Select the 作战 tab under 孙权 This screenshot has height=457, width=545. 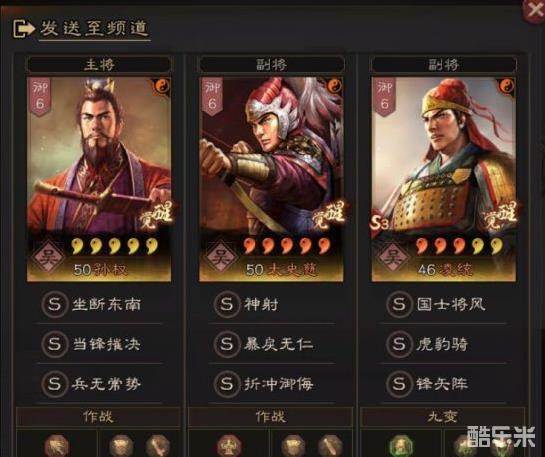click(98, 417)
